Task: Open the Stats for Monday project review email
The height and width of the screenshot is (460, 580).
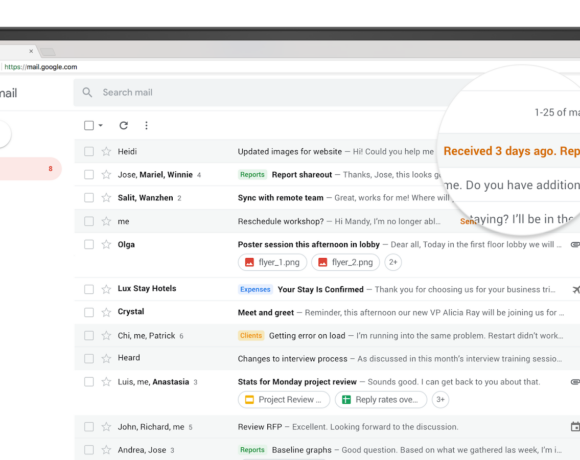Action: [327, 393]
